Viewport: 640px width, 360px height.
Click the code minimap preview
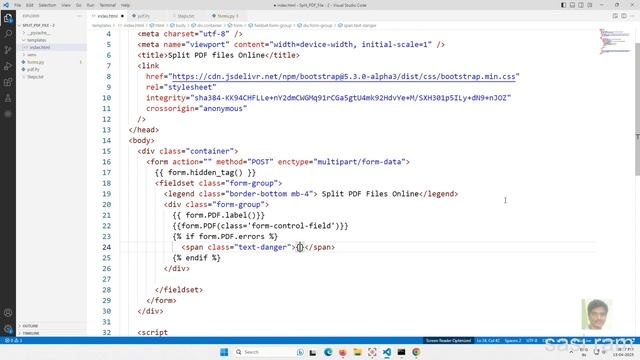616,41
